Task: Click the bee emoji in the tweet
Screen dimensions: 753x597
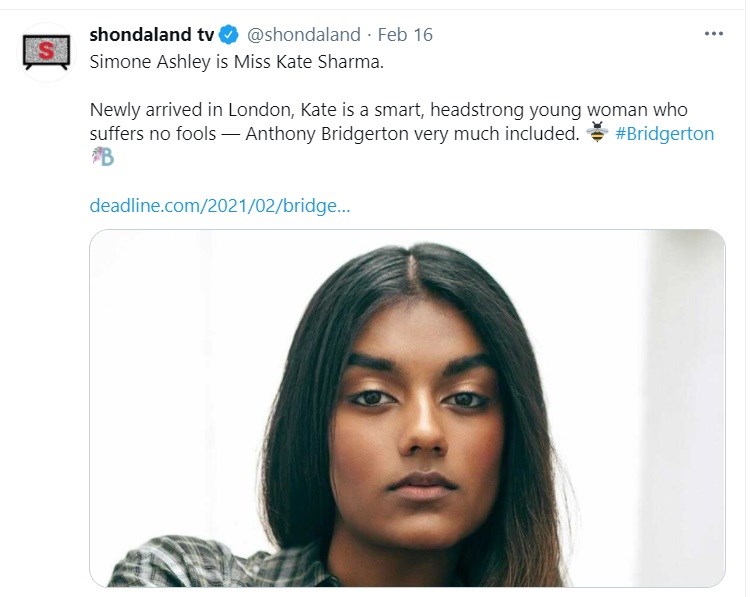Action: (x=597, y=133)
